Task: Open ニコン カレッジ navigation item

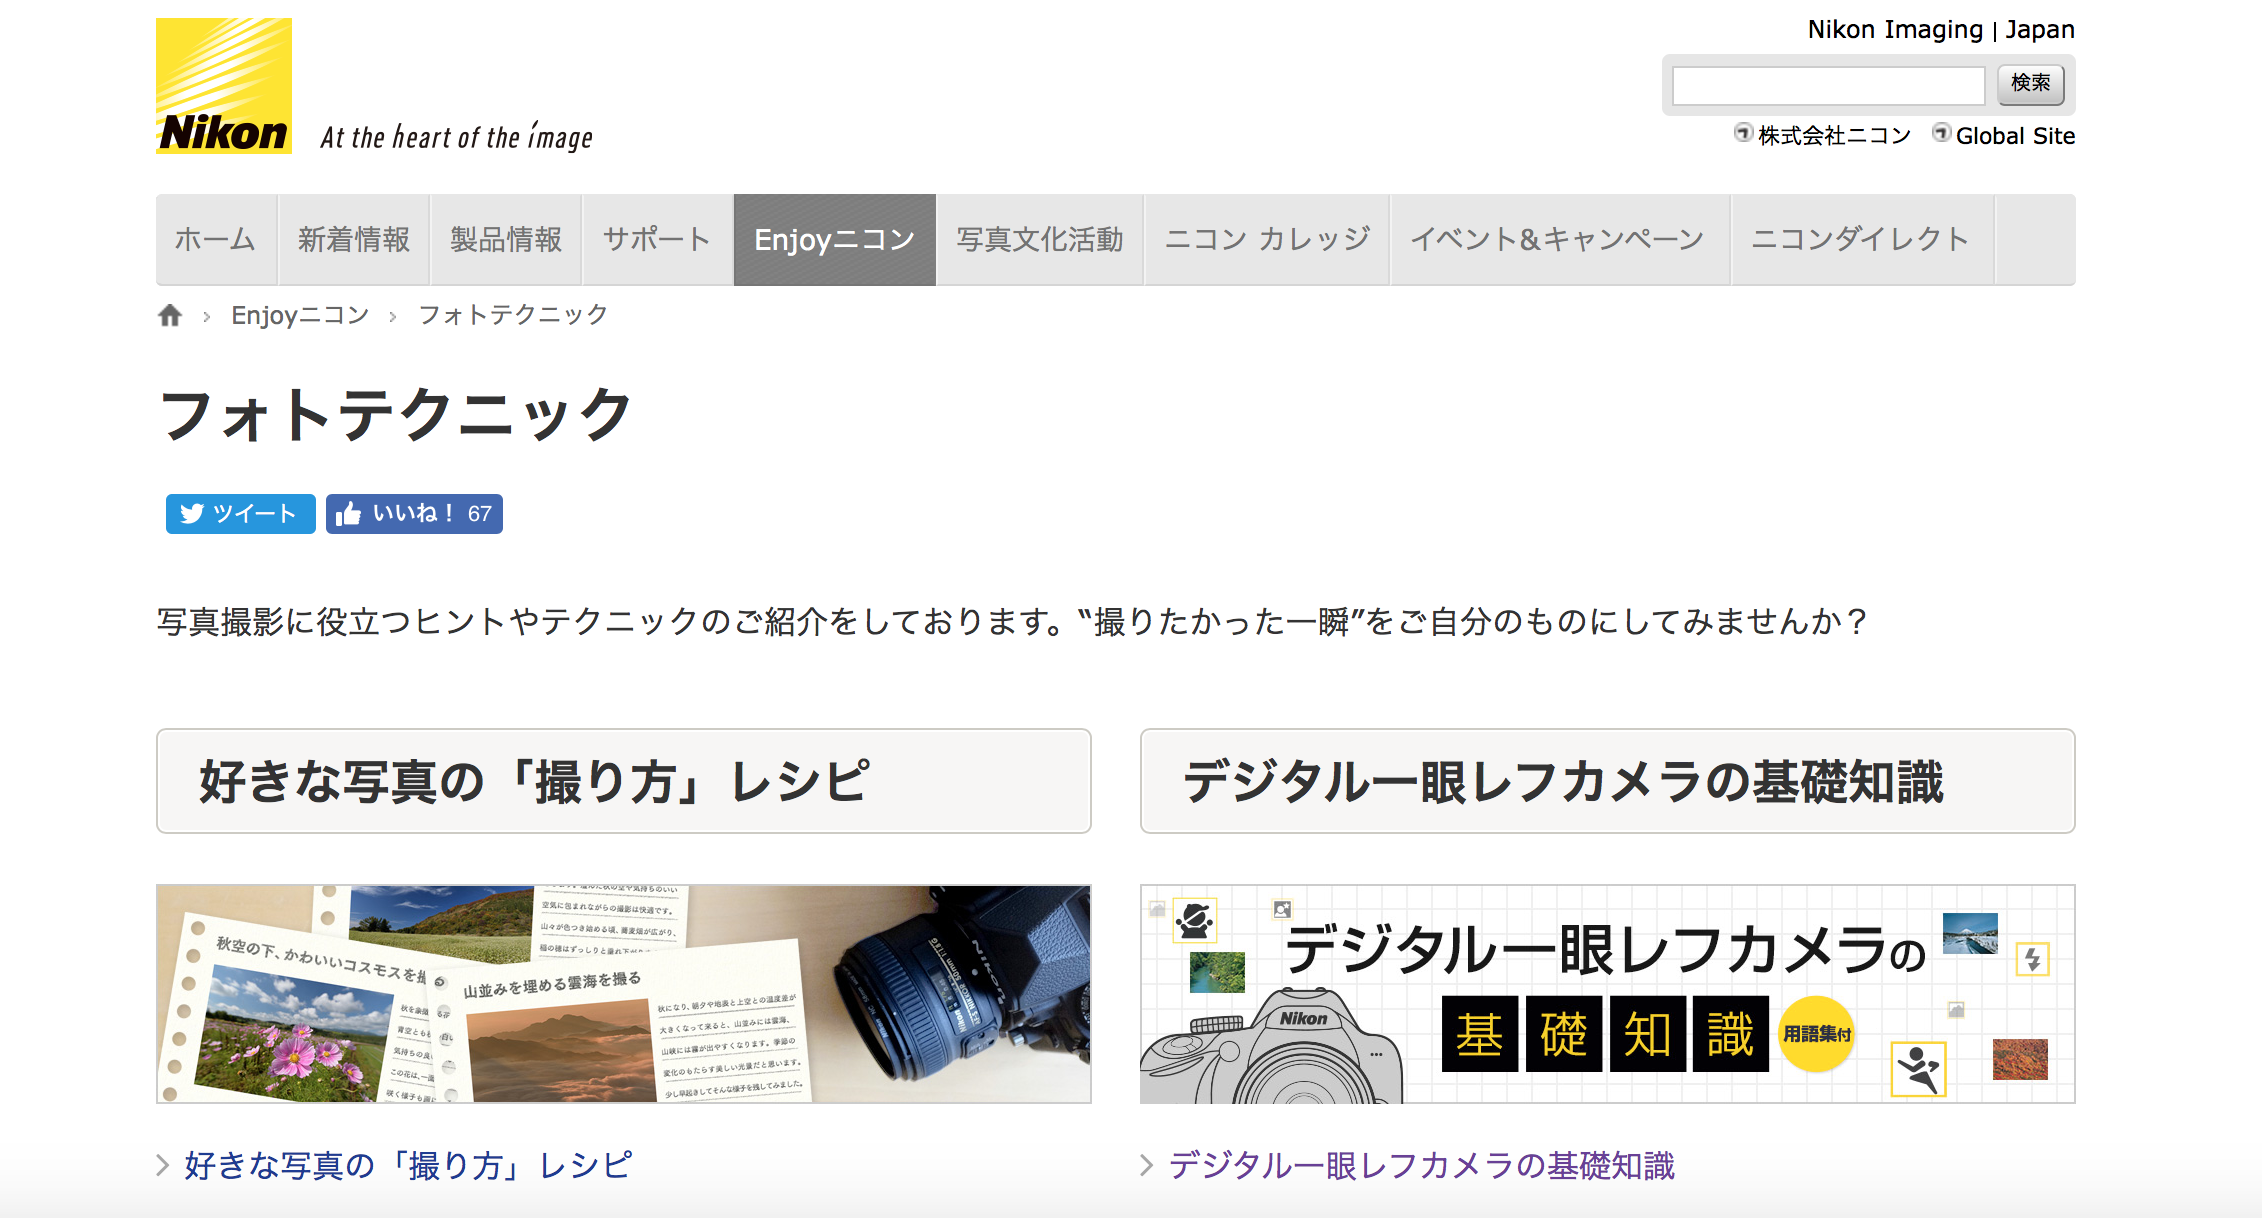Action: coord(1267,240)
